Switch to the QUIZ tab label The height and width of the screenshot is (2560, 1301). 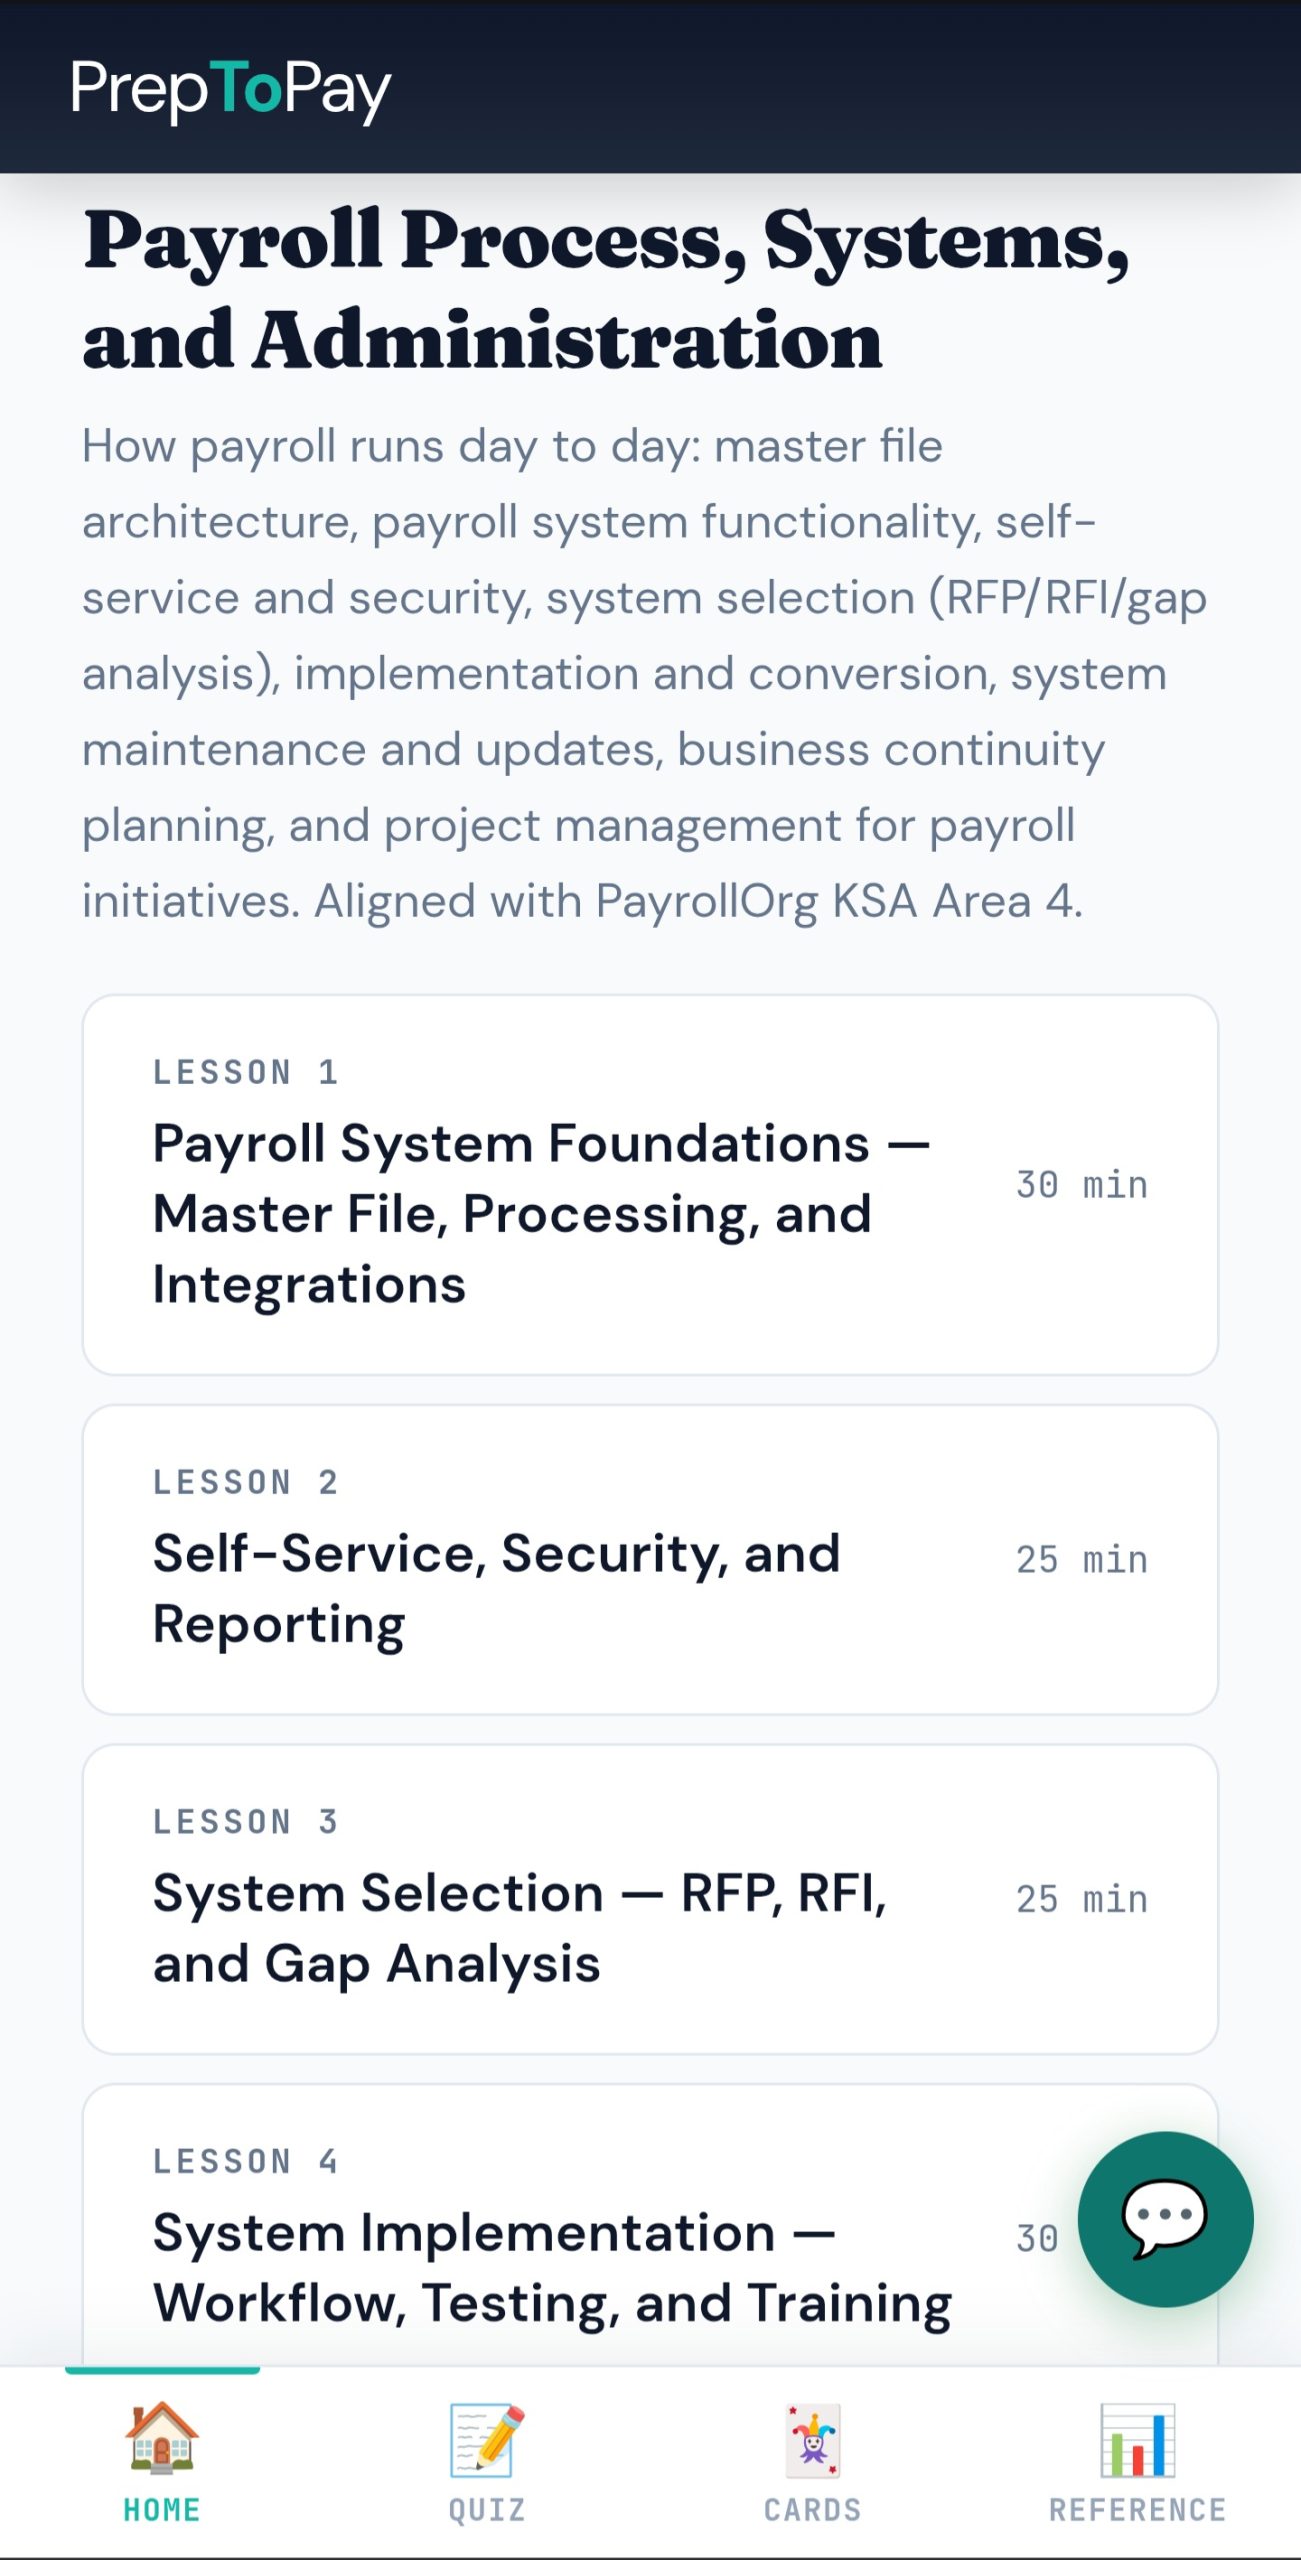(x=487, y=2509)
